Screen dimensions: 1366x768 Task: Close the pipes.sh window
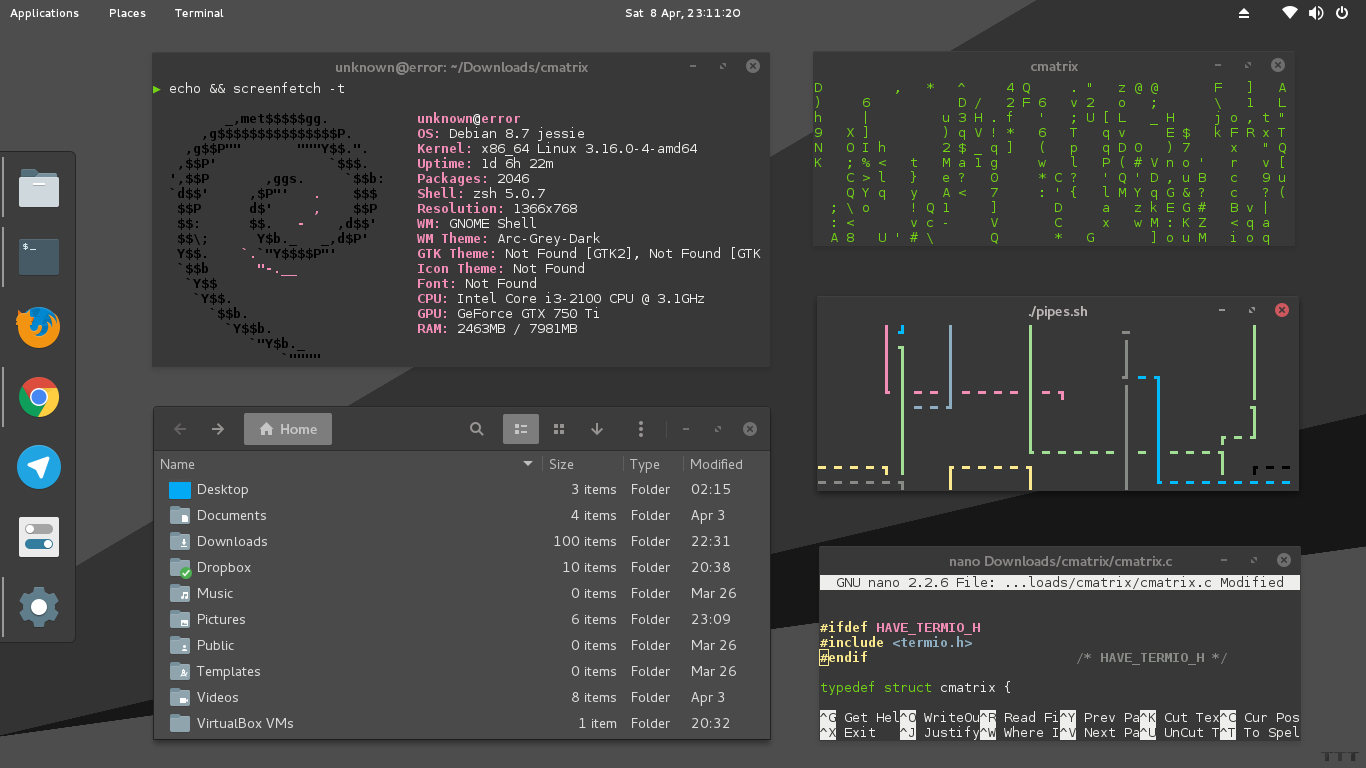pyautogui.click(x=1282, y=311)
